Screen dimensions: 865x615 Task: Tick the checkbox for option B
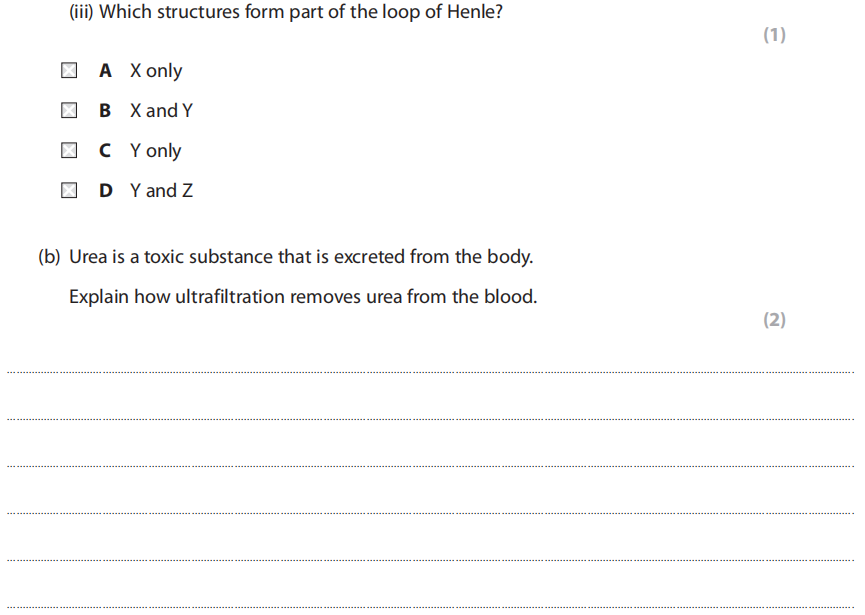pyautogui.click(x=68, y=110)
